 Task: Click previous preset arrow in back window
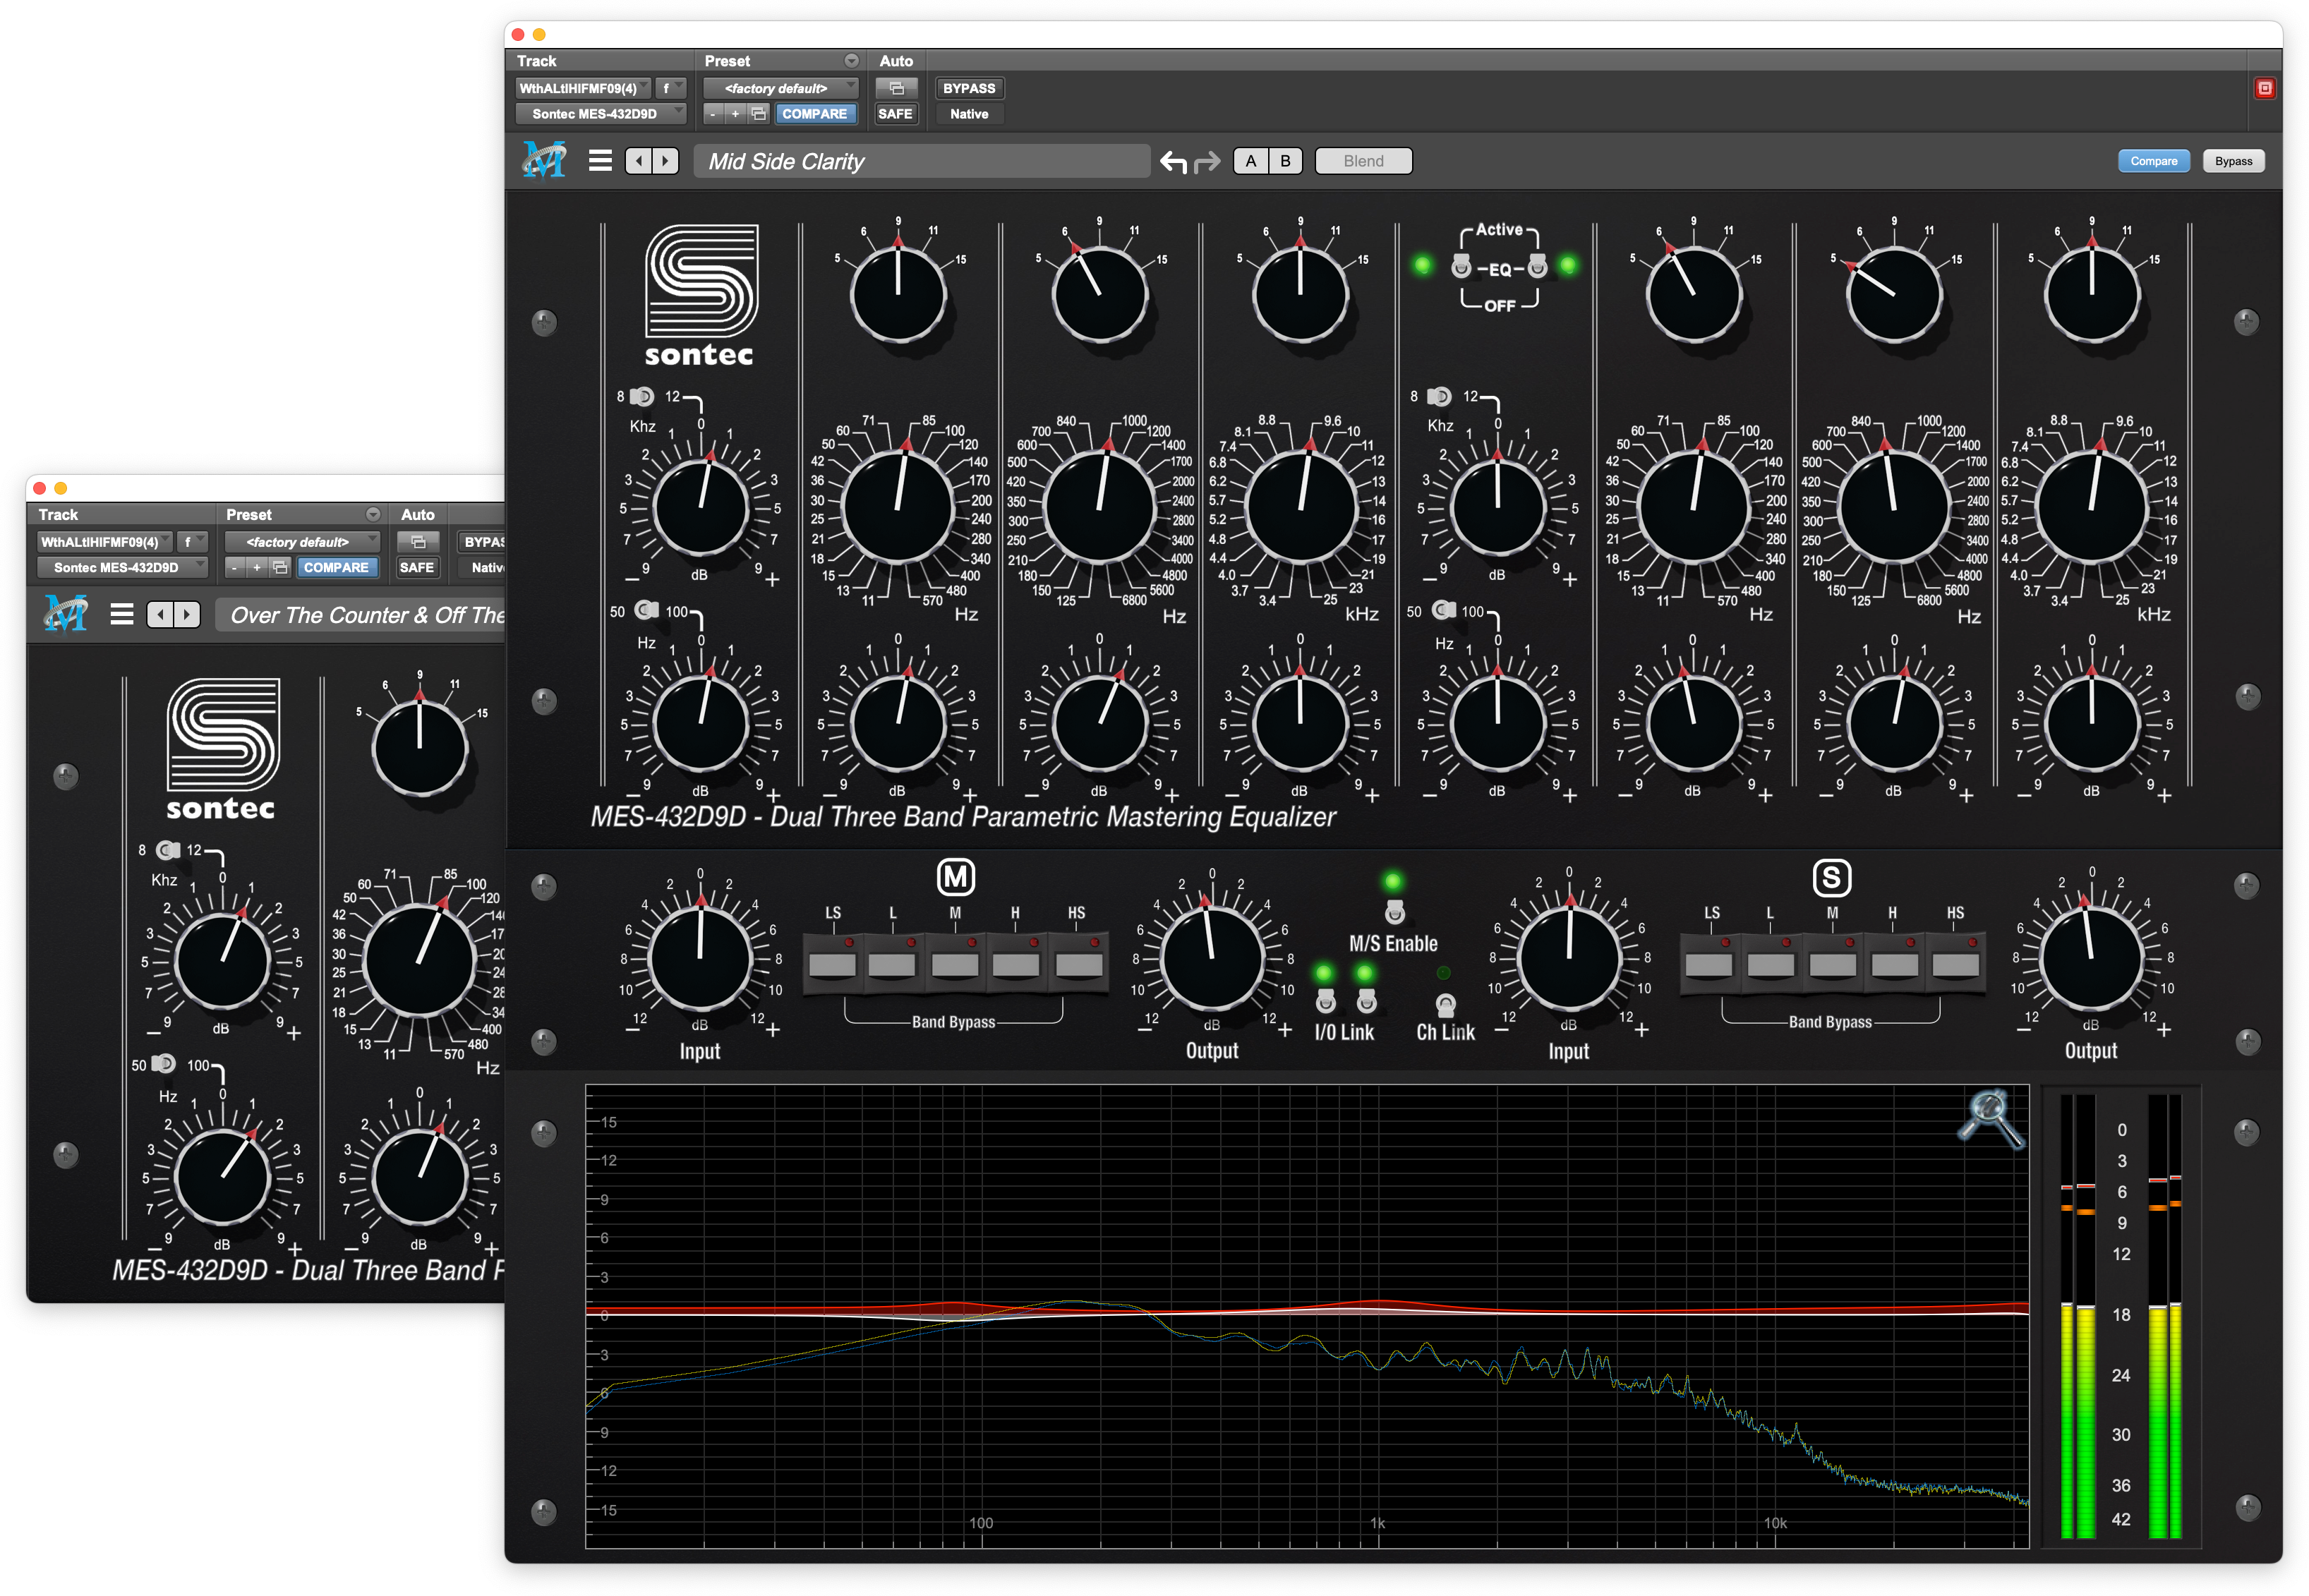160,614
